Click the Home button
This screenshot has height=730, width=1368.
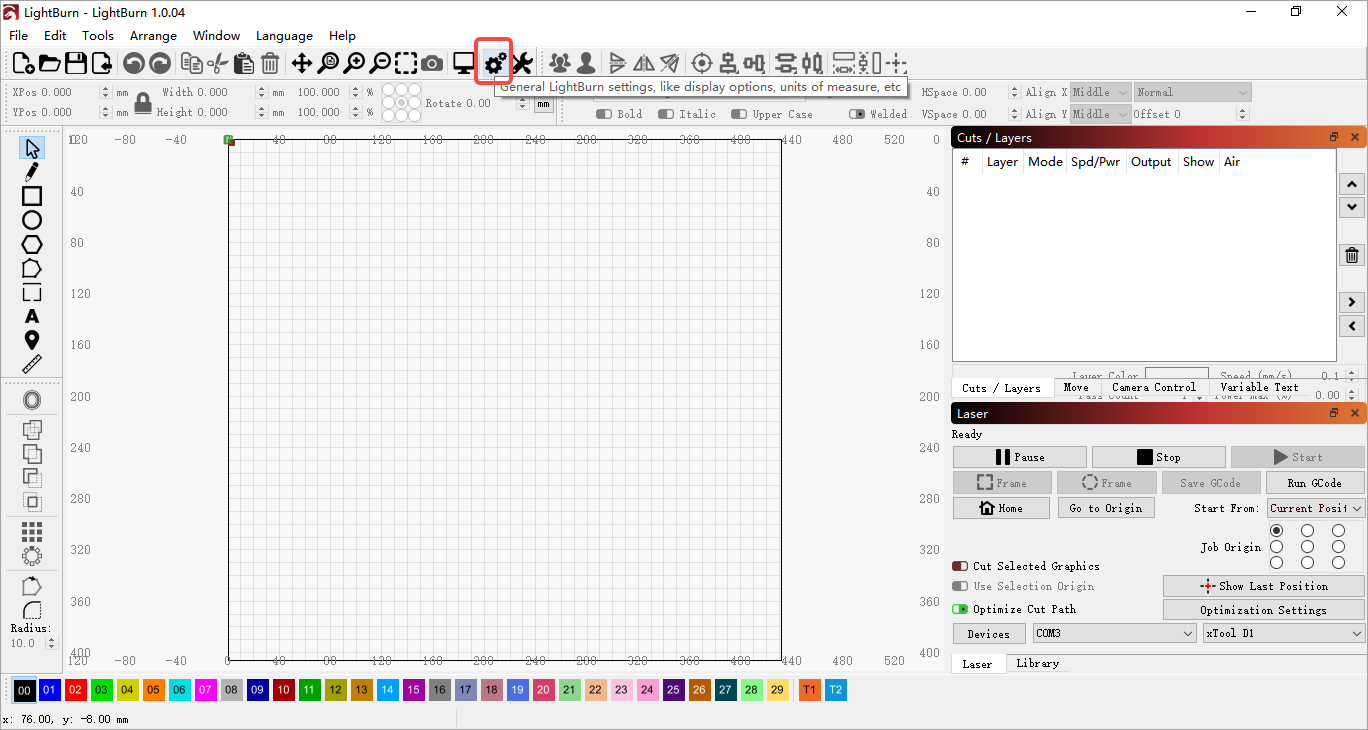pos(1001,508)
